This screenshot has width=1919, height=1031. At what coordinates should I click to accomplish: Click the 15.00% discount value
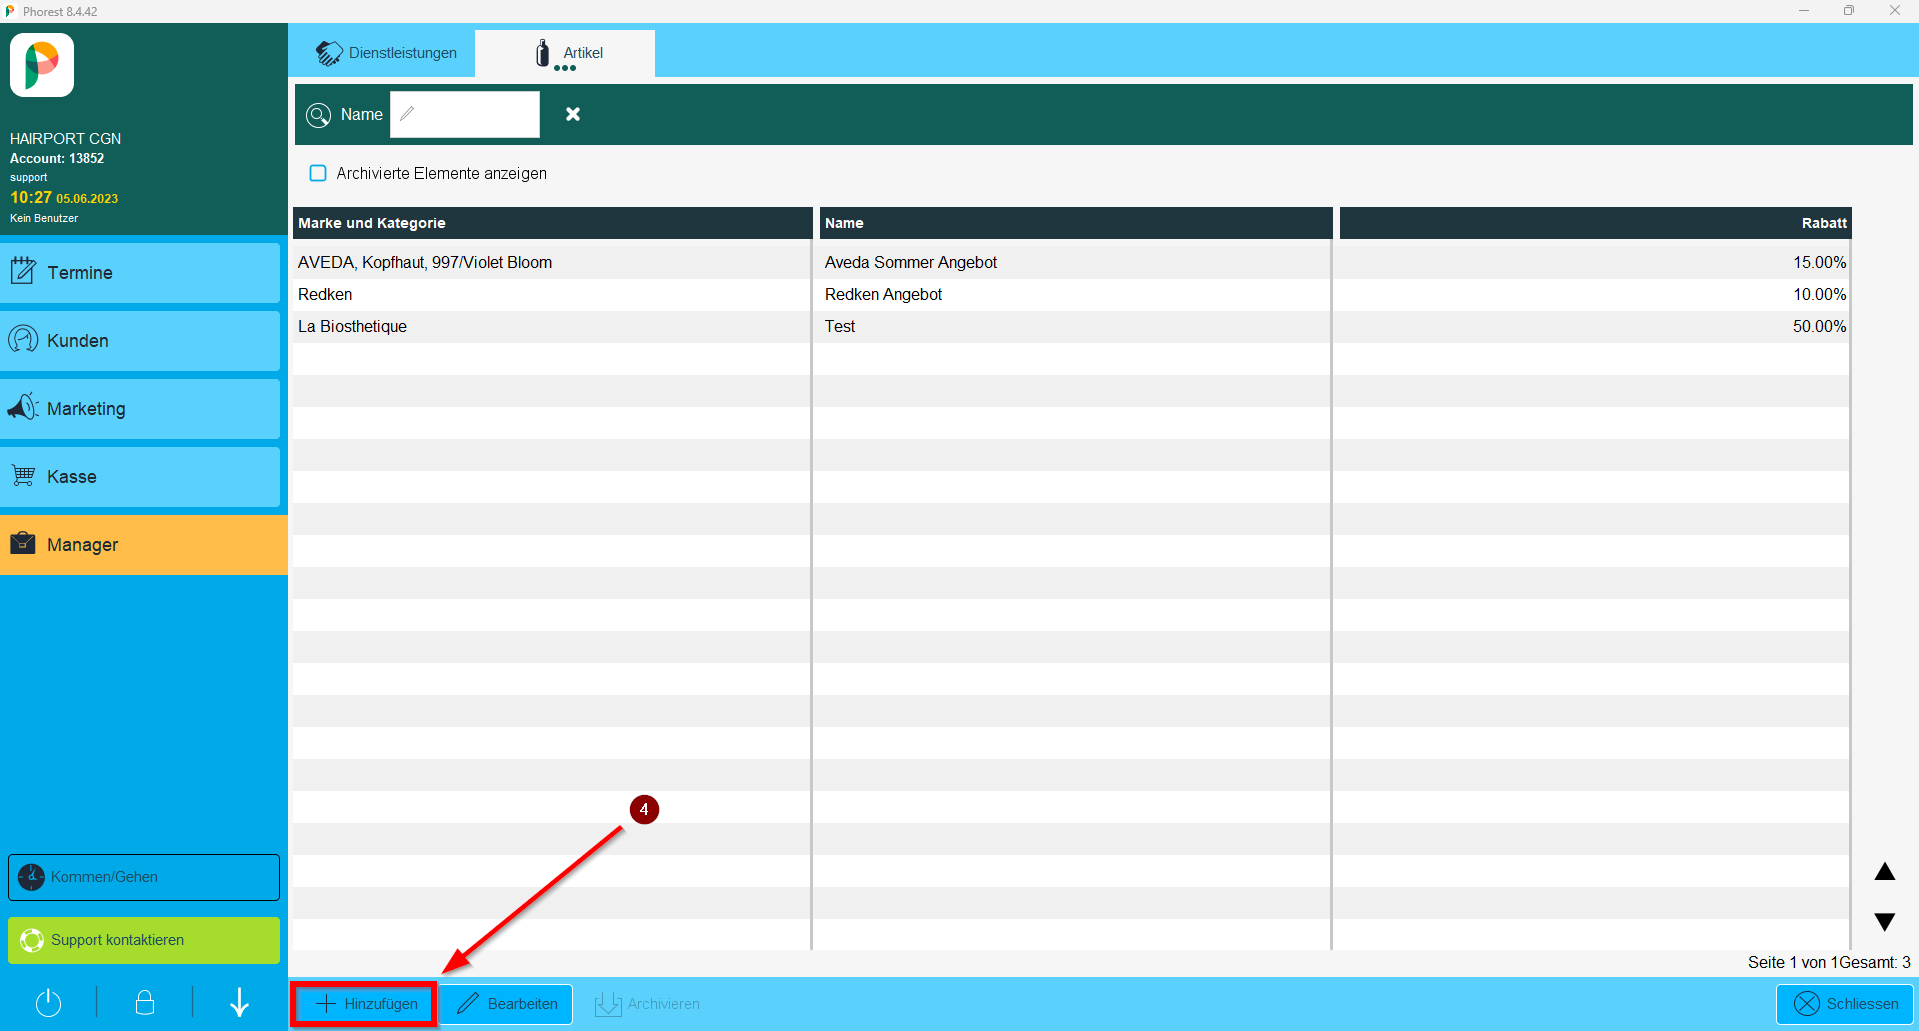1819,262
